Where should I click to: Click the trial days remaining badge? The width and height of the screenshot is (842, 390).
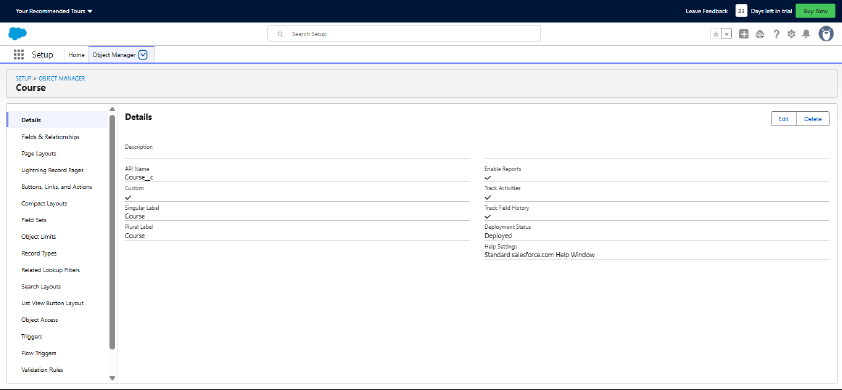741,11
